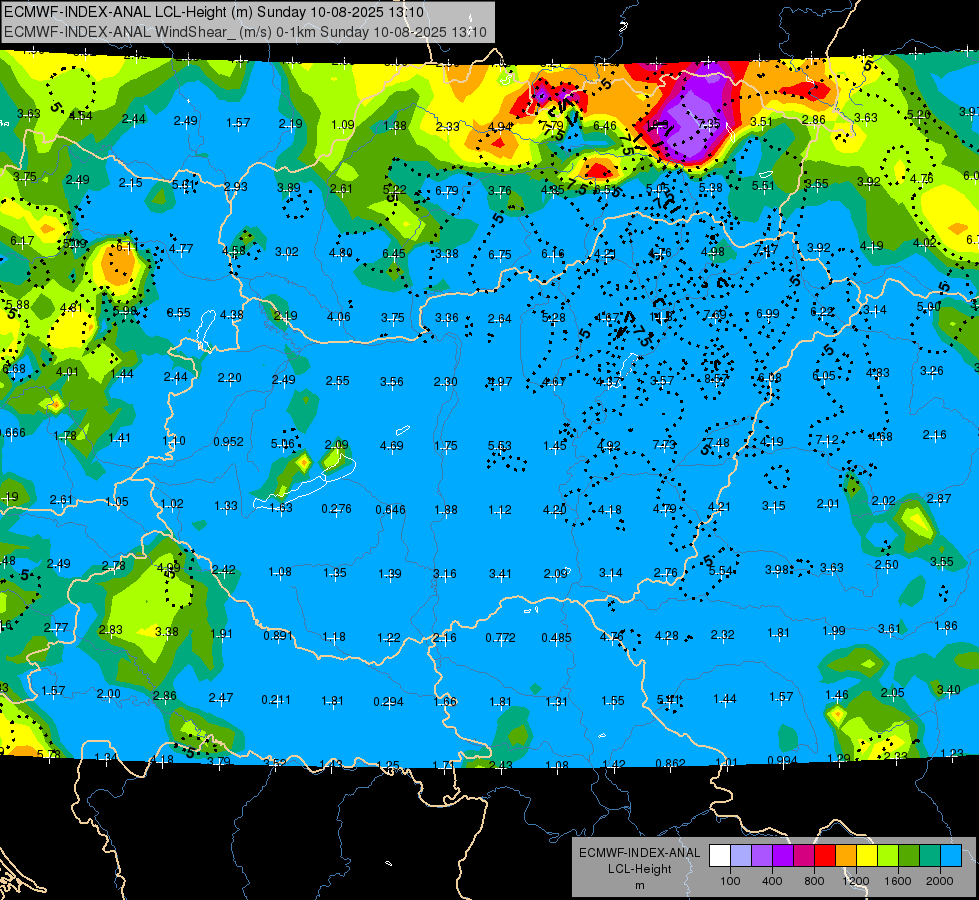The width and height of the screenshot is (979, 900).
Task: Click the wind shear value 7.48
Action: (x=718, y=443)
